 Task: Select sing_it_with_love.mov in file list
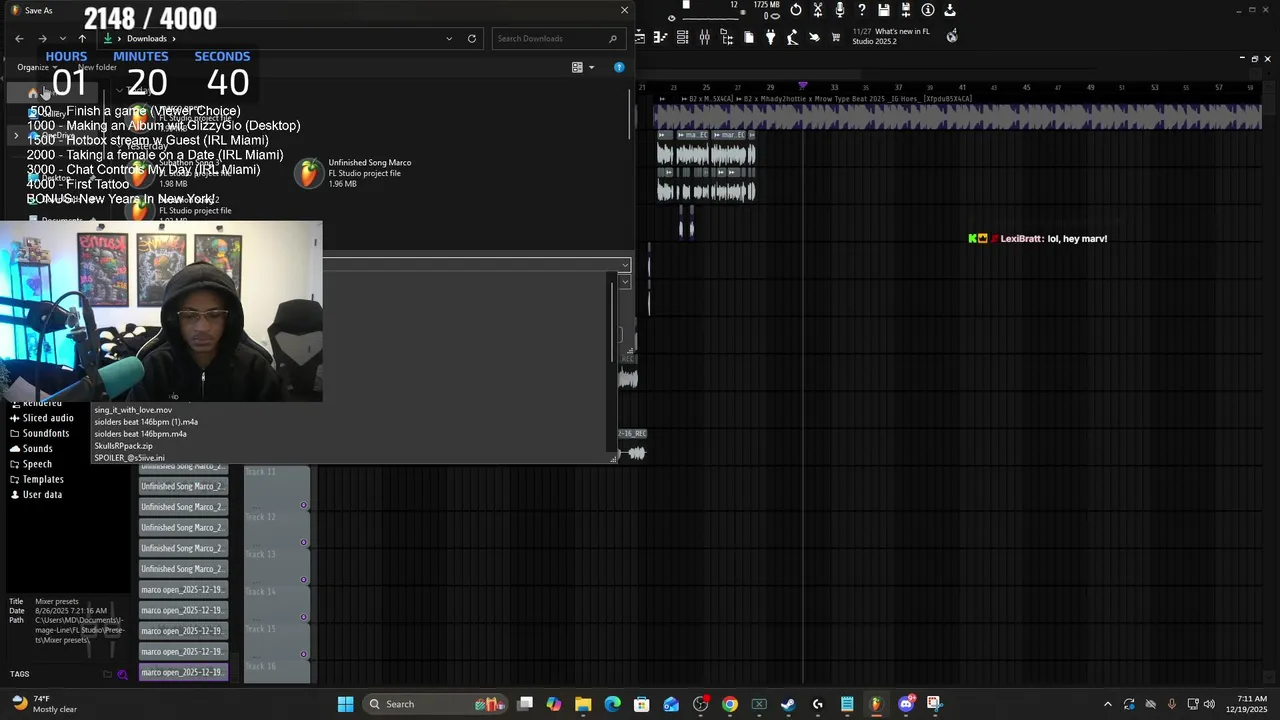[133, 410]
